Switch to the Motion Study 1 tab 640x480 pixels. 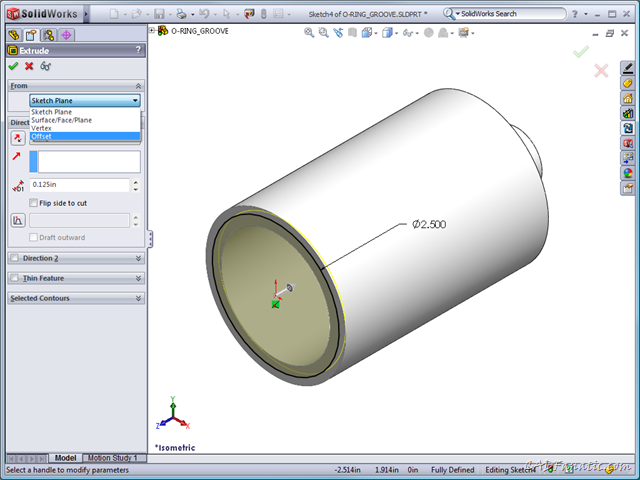pyautogui.click(x=113, y=458)
